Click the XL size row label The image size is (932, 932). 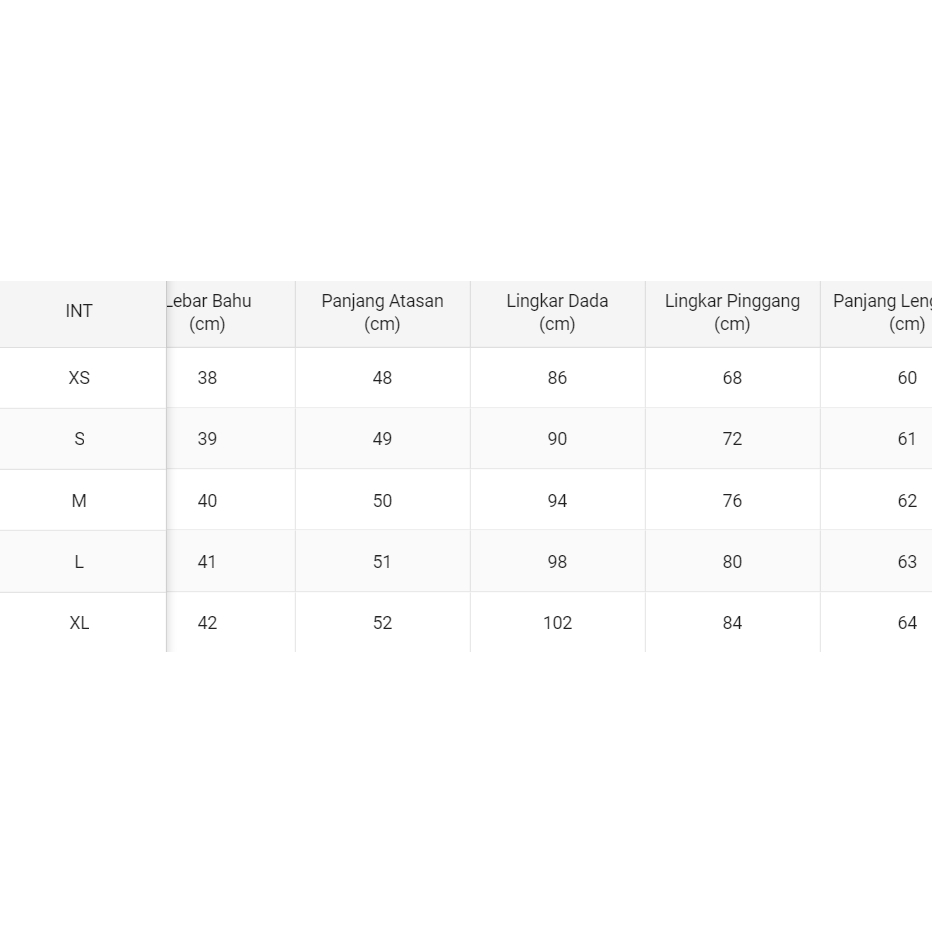[x=79, y=623]
